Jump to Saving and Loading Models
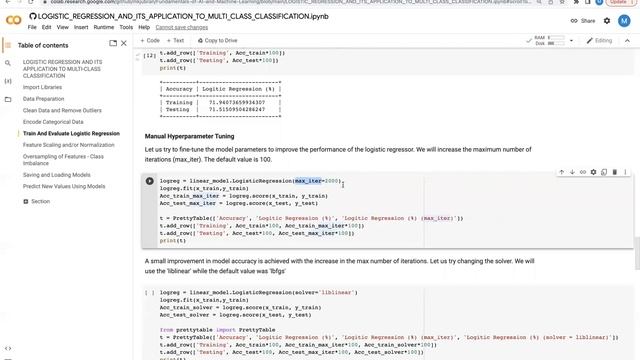640x360 pixels. 57,175
